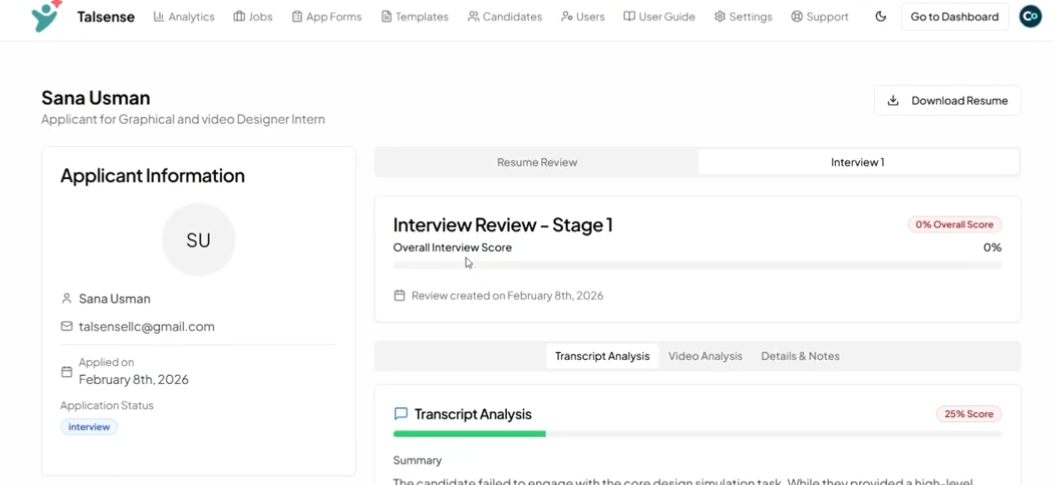This screenshot has height=485, width=1053.
Task: Open the Templates section
Action: coord(414,17)
